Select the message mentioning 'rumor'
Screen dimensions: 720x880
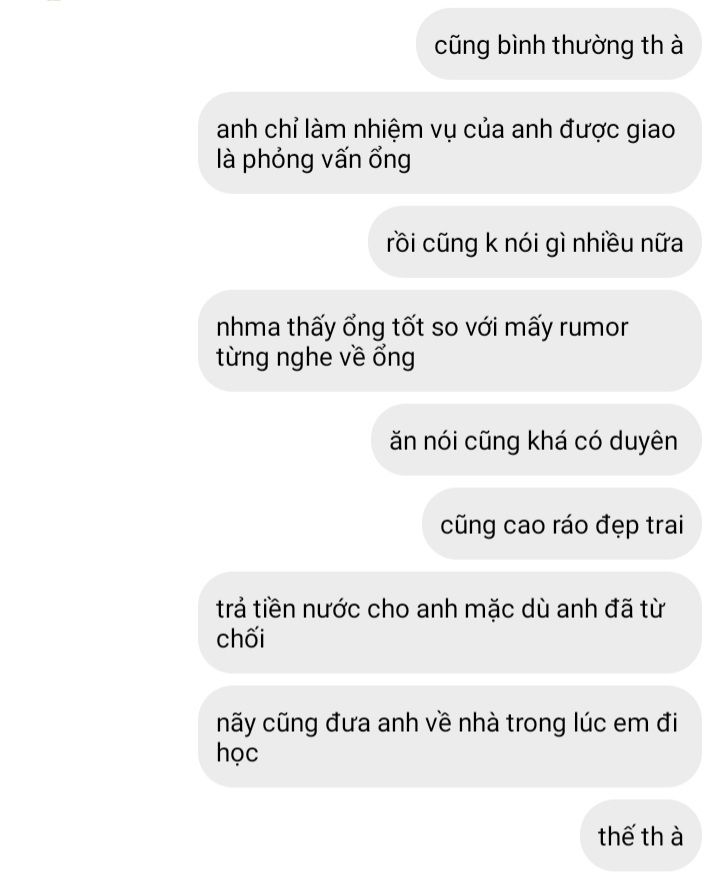tap(450, 341)
